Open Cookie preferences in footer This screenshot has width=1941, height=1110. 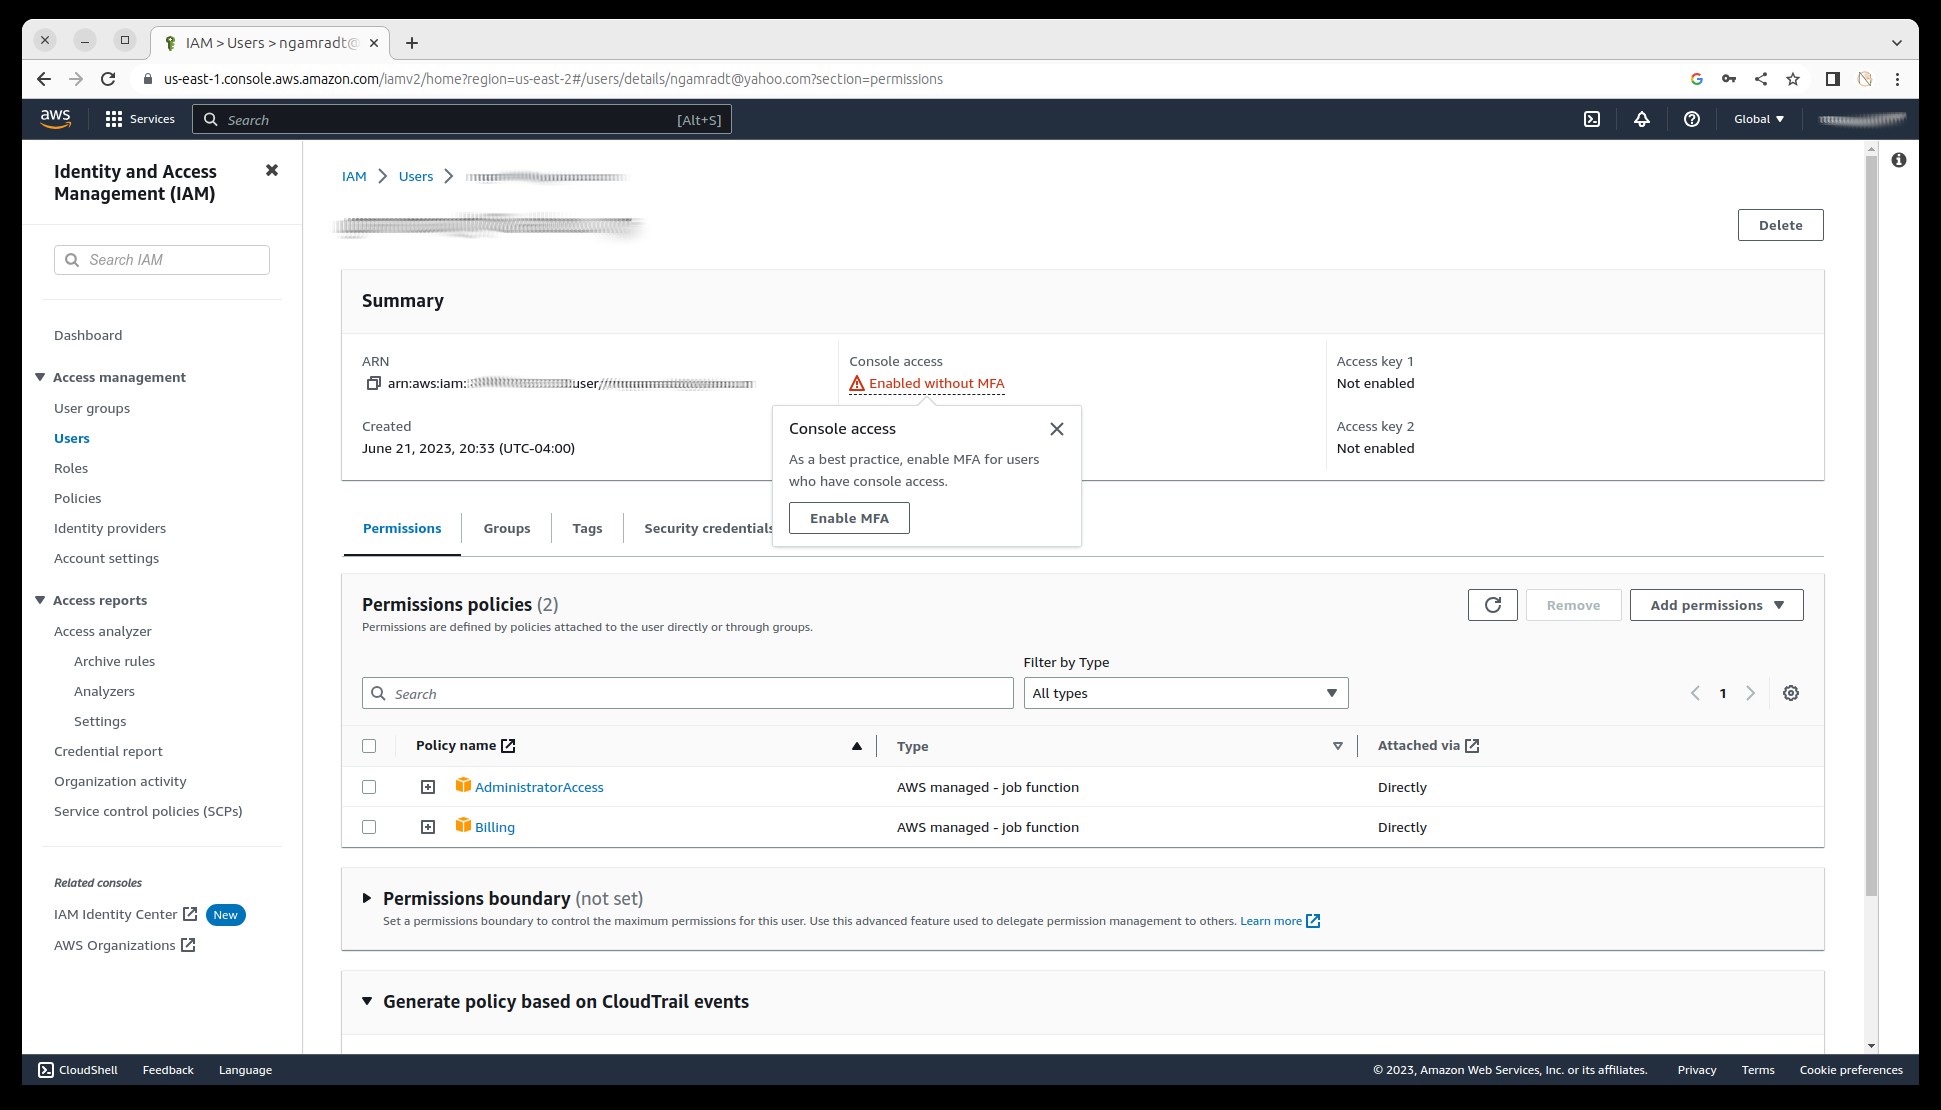click(x=1851, y=1070)
